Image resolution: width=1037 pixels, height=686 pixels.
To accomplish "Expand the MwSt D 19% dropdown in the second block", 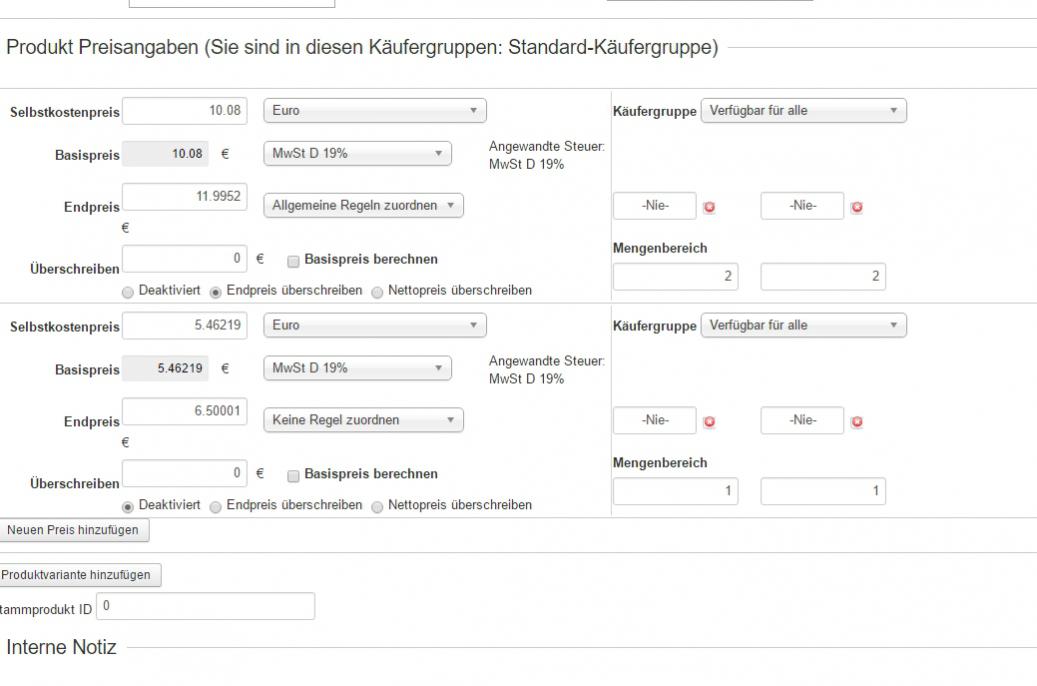I will click(357, 368).
